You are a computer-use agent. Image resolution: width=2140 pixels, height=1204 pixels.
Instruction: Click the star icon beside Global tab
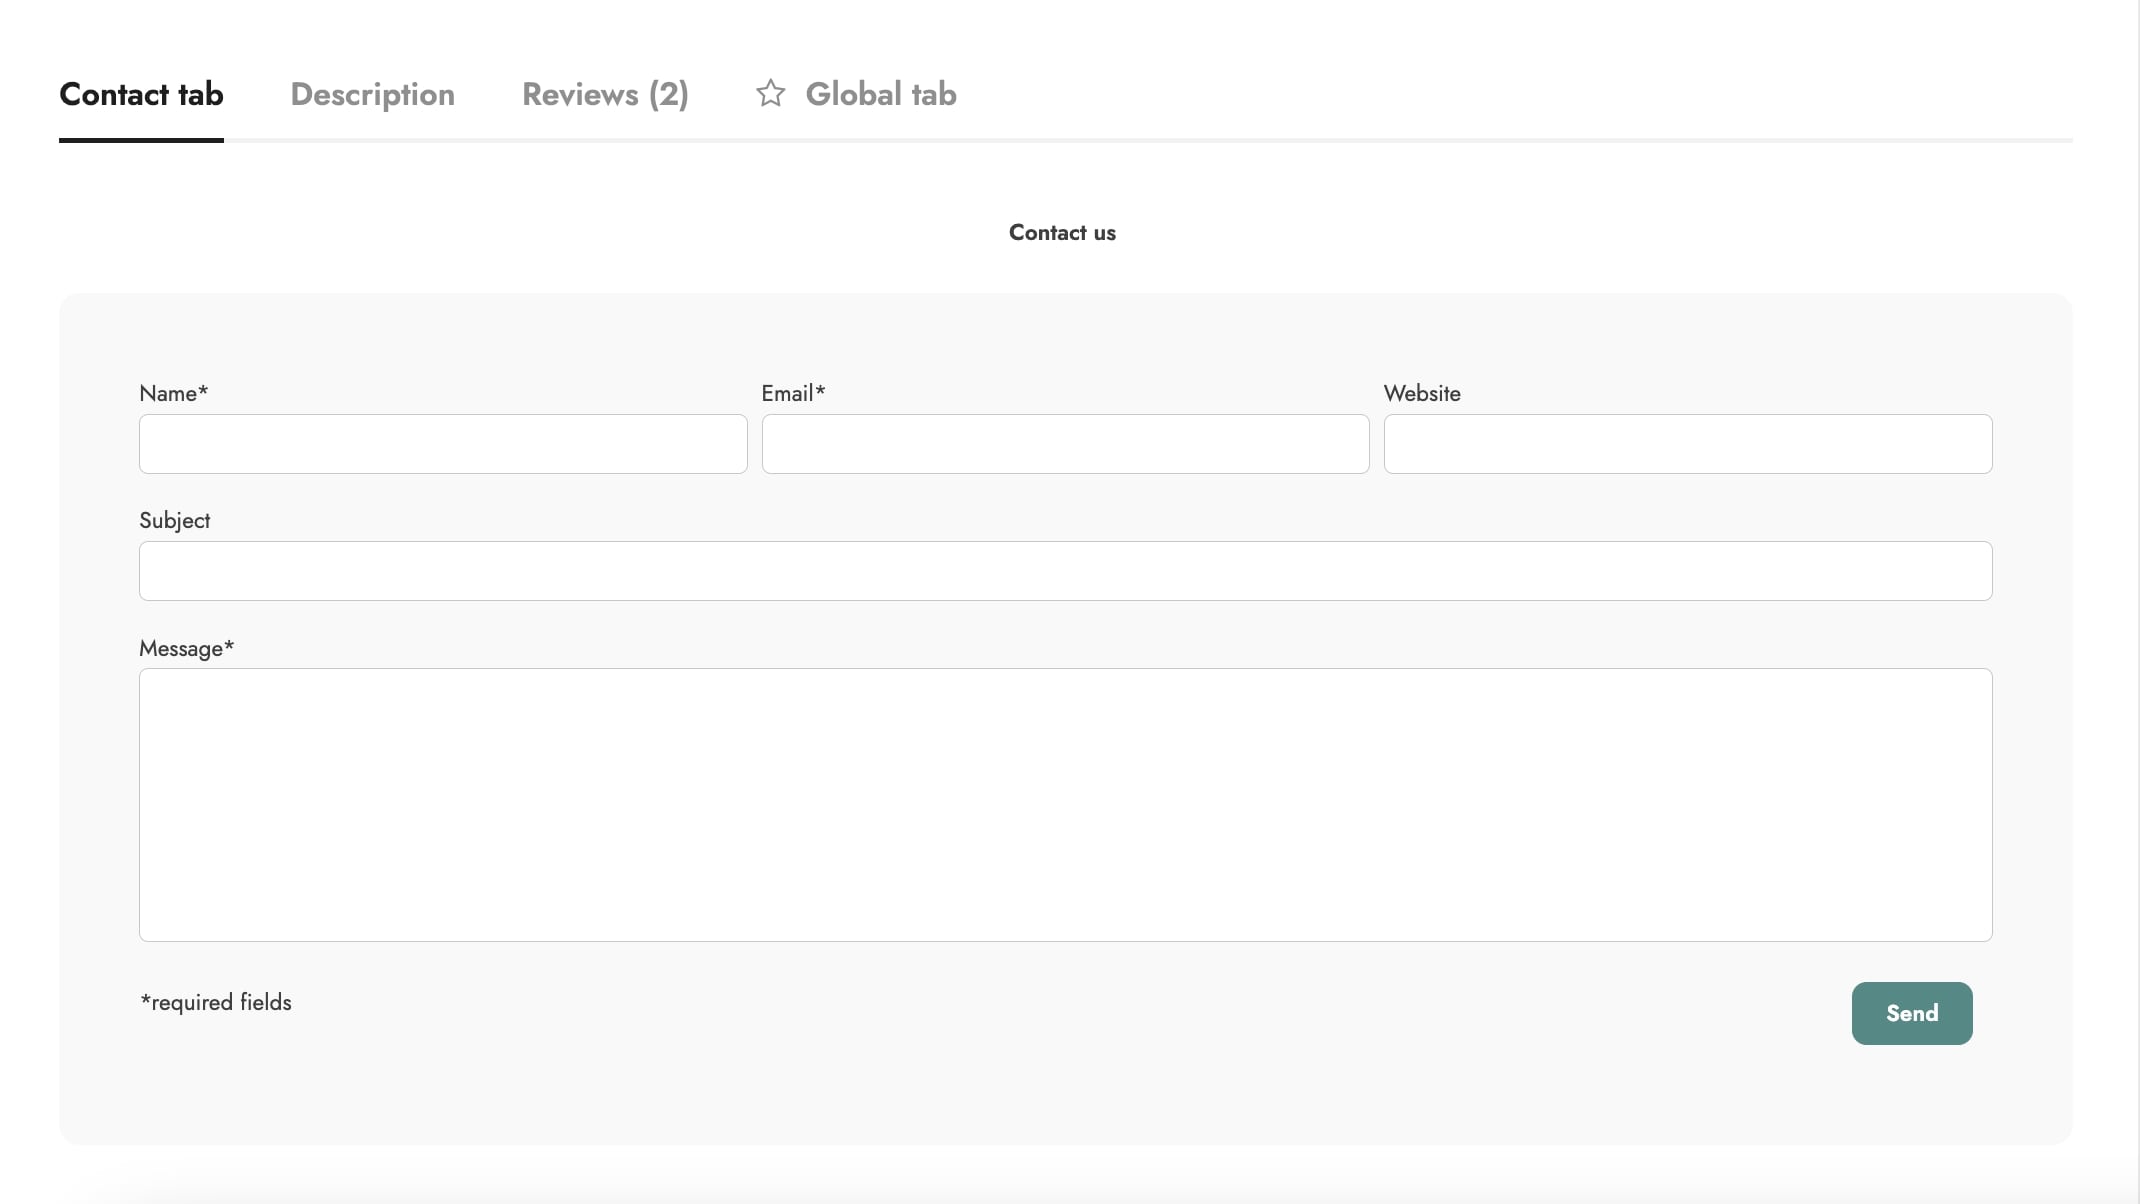[x=770, y=93]
